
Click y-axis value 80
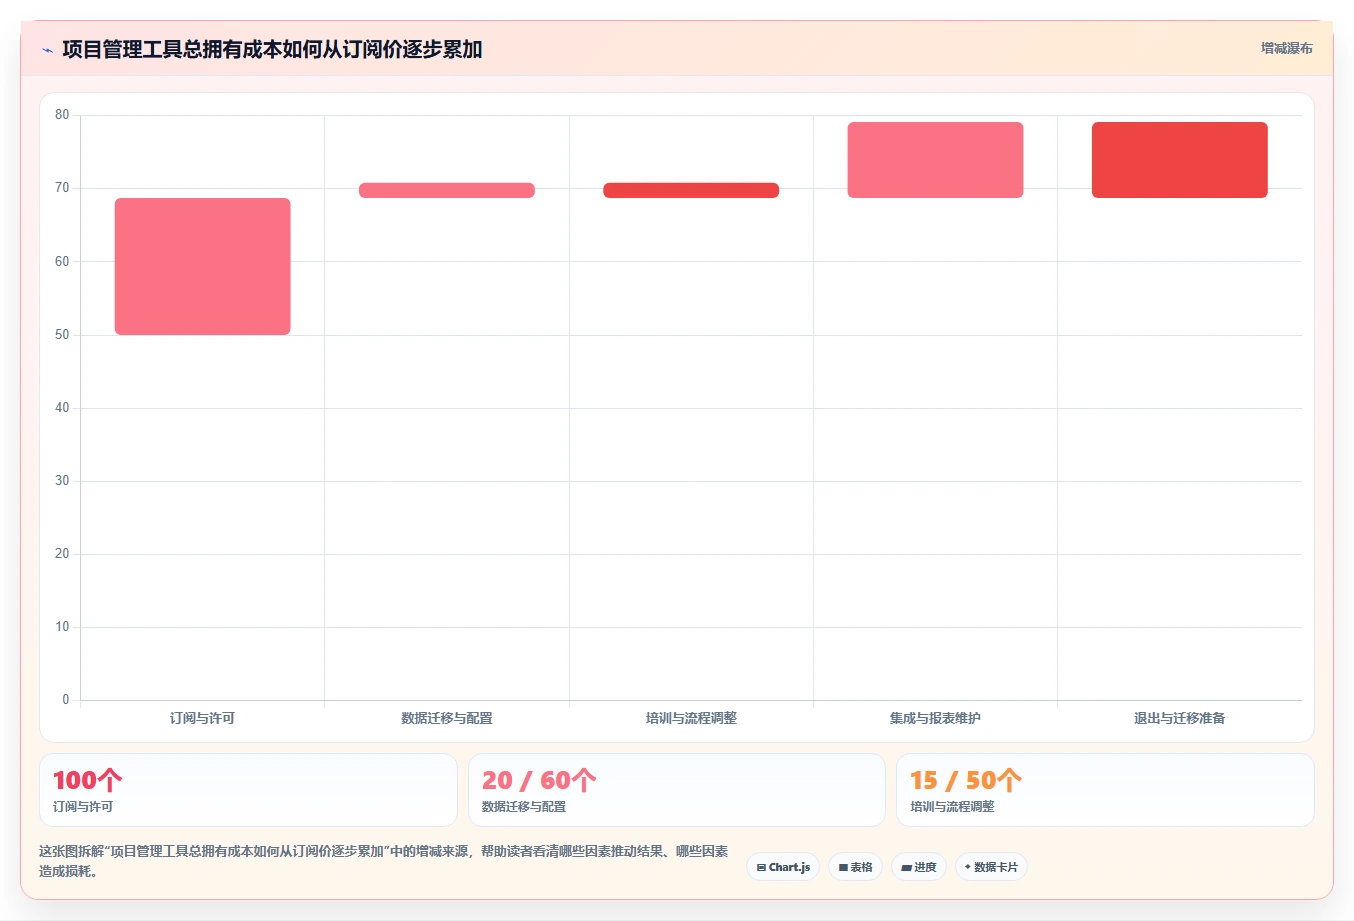click(x=62, y=115)
